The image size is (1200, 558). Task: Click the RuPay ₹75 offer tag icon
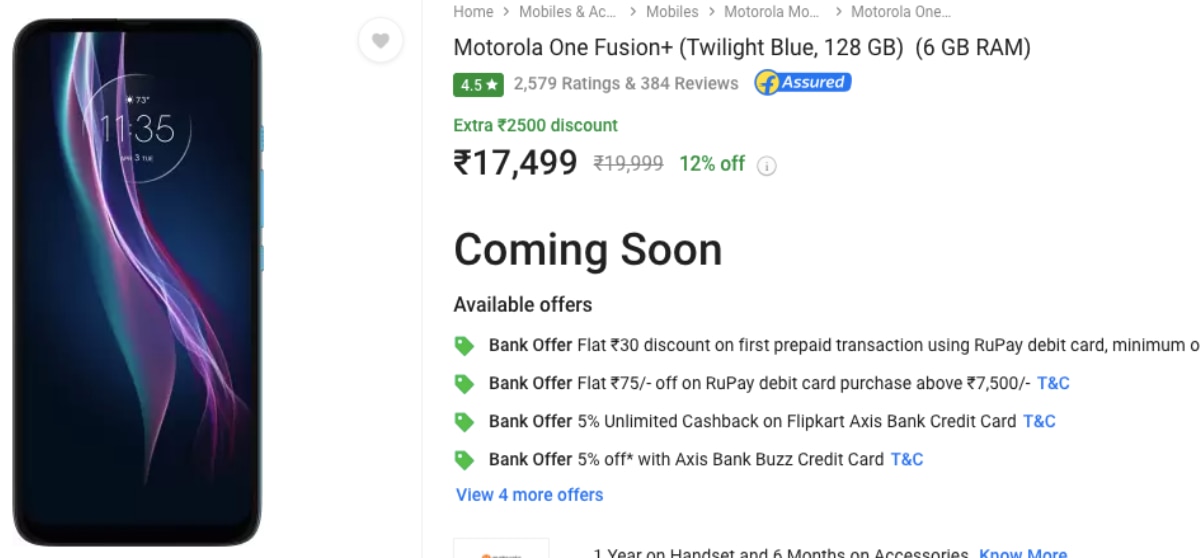pyautogui.click(x=464, y=384)
